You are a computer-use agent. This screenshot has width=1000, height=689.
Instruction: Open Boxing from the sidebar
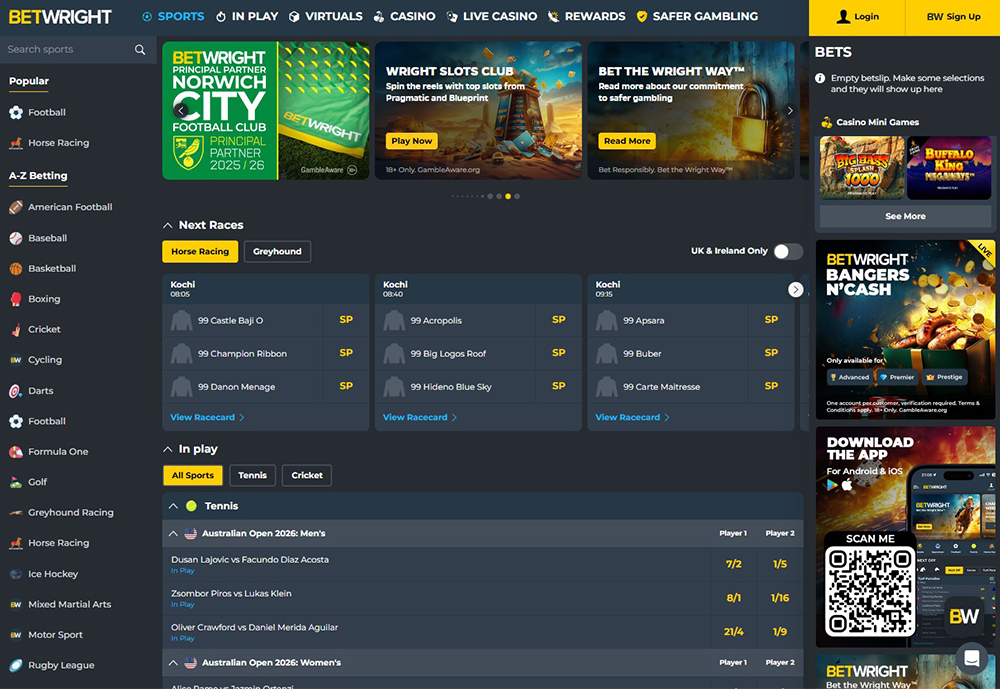pyautogui.click(x=44, y=299)
